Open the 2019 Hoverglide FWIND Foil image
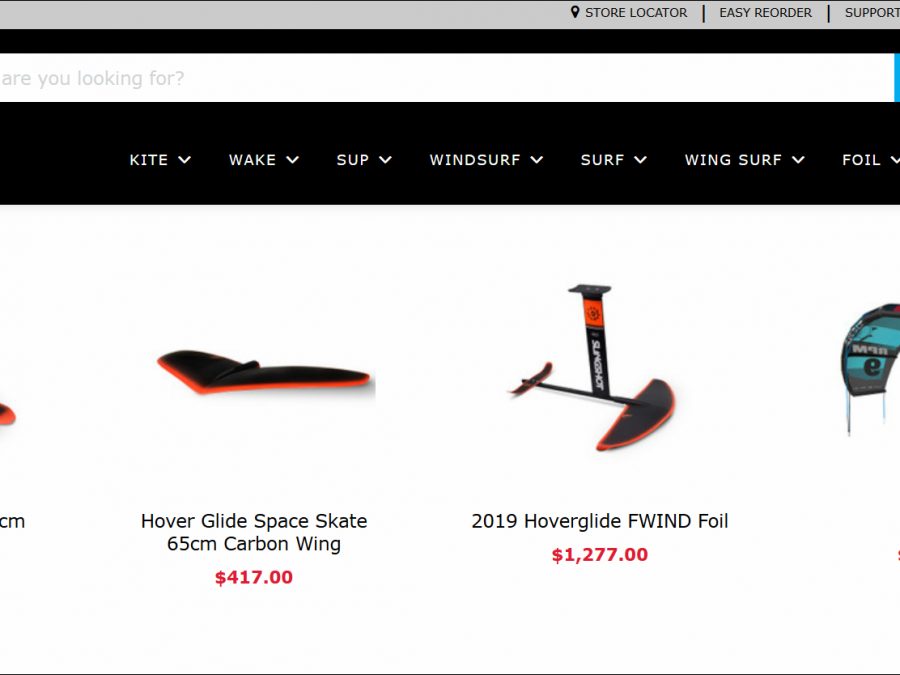This screenshot has width=900, height=675. pyautogui.click(x=592, y=368)
